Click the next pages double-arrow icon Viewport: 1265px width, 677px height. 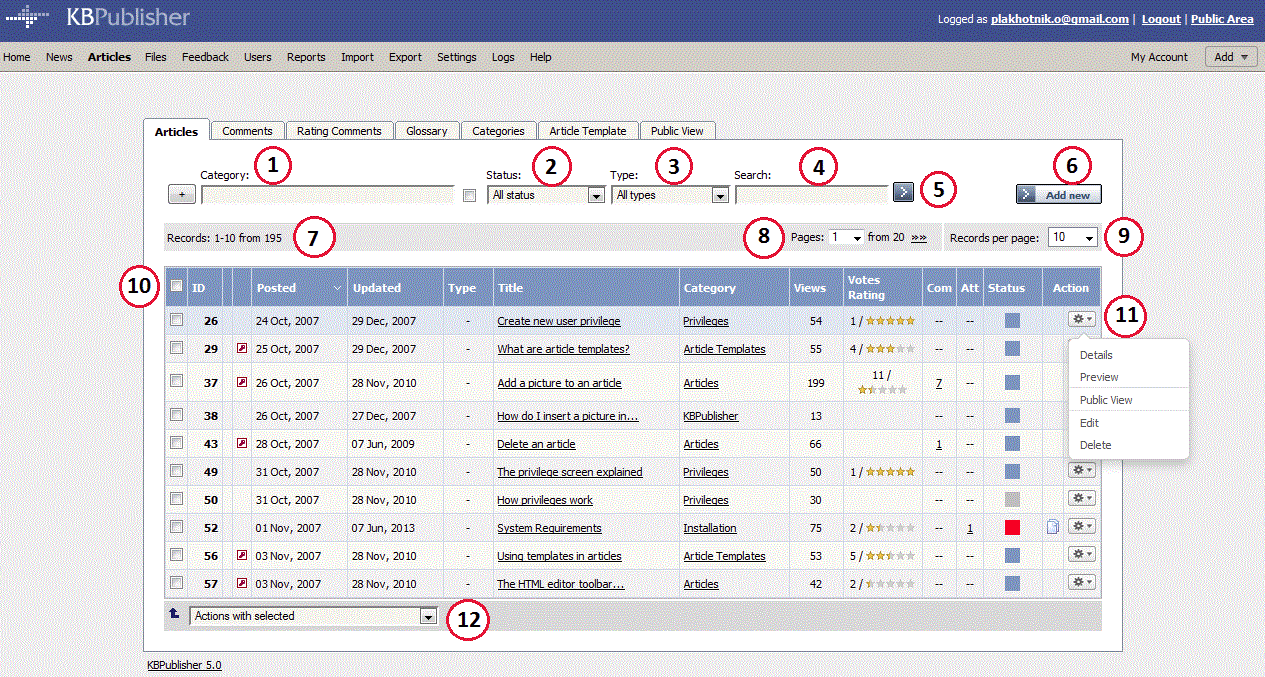pyautogui.click(x=918, y=238)
